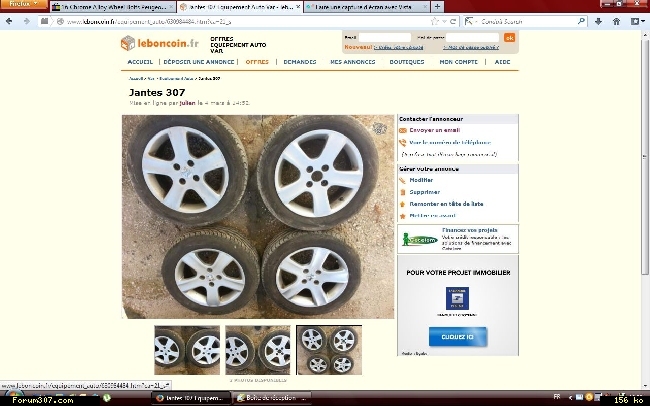Open the Accueil menu item
Viewport: 650px width, 406px height.
point(140,62)
